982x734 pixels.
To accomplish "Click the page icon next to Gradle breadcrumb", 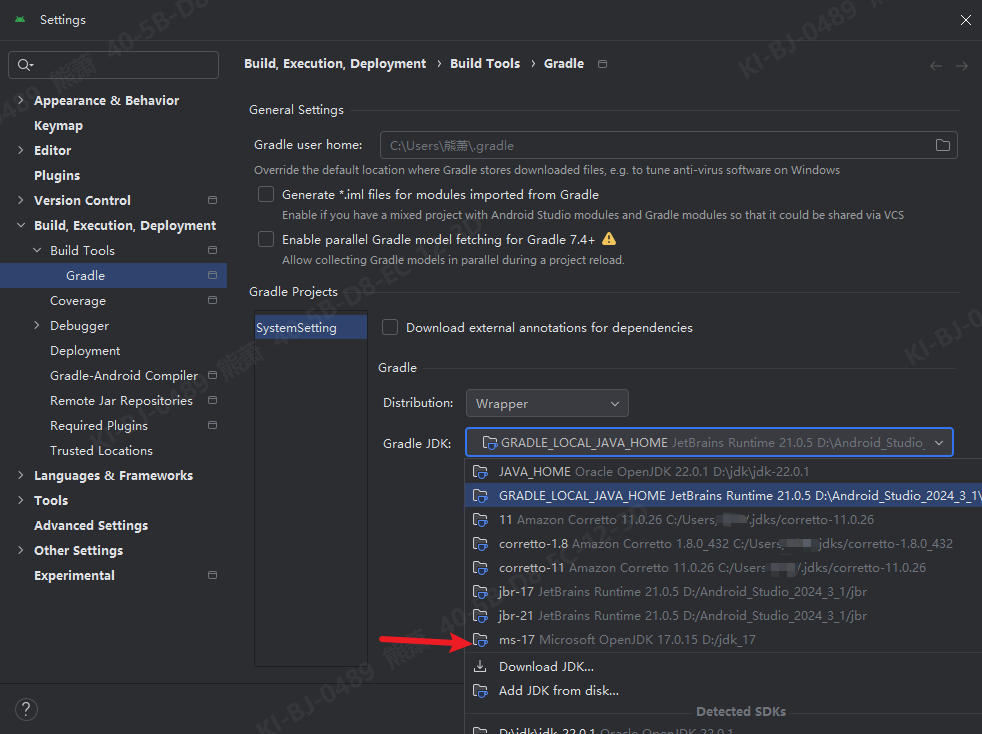I will (602, 63).
